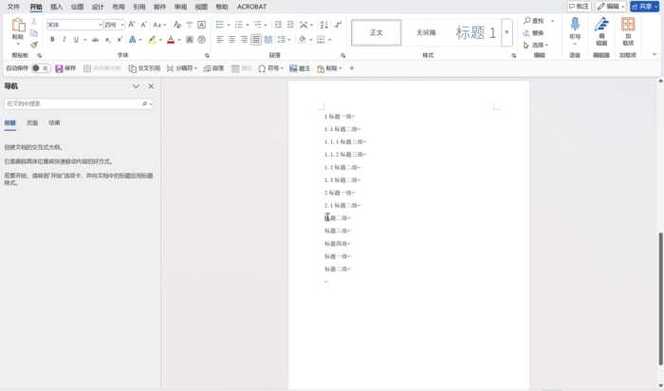Open the Change Case Aa dropdown
Screen dimensions: 664x391
159,25
